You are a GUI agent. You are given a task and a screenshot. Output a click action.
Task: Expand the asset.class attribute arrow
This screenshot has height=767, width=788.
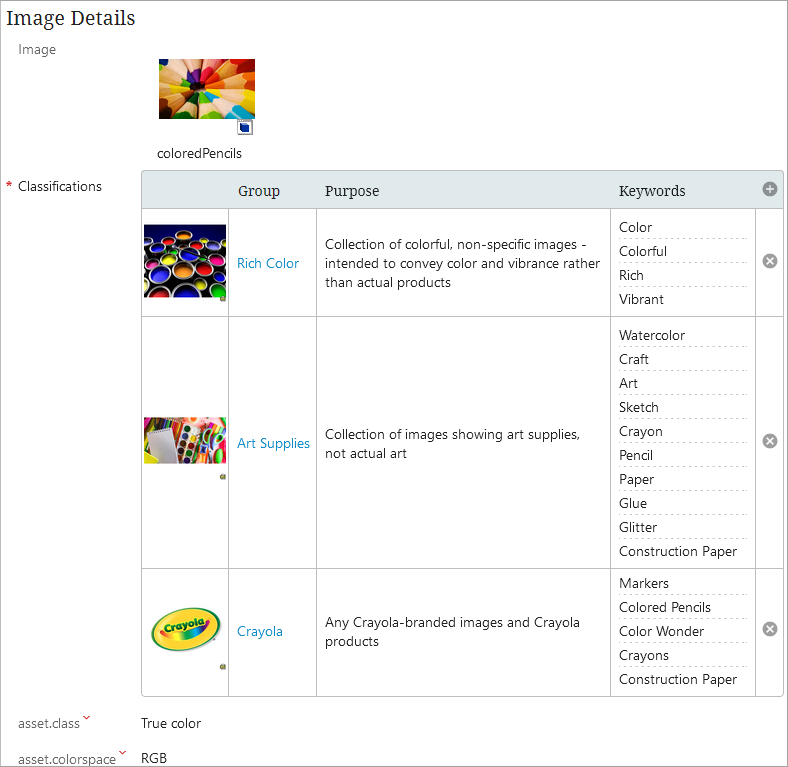click(x=87, y=718)
